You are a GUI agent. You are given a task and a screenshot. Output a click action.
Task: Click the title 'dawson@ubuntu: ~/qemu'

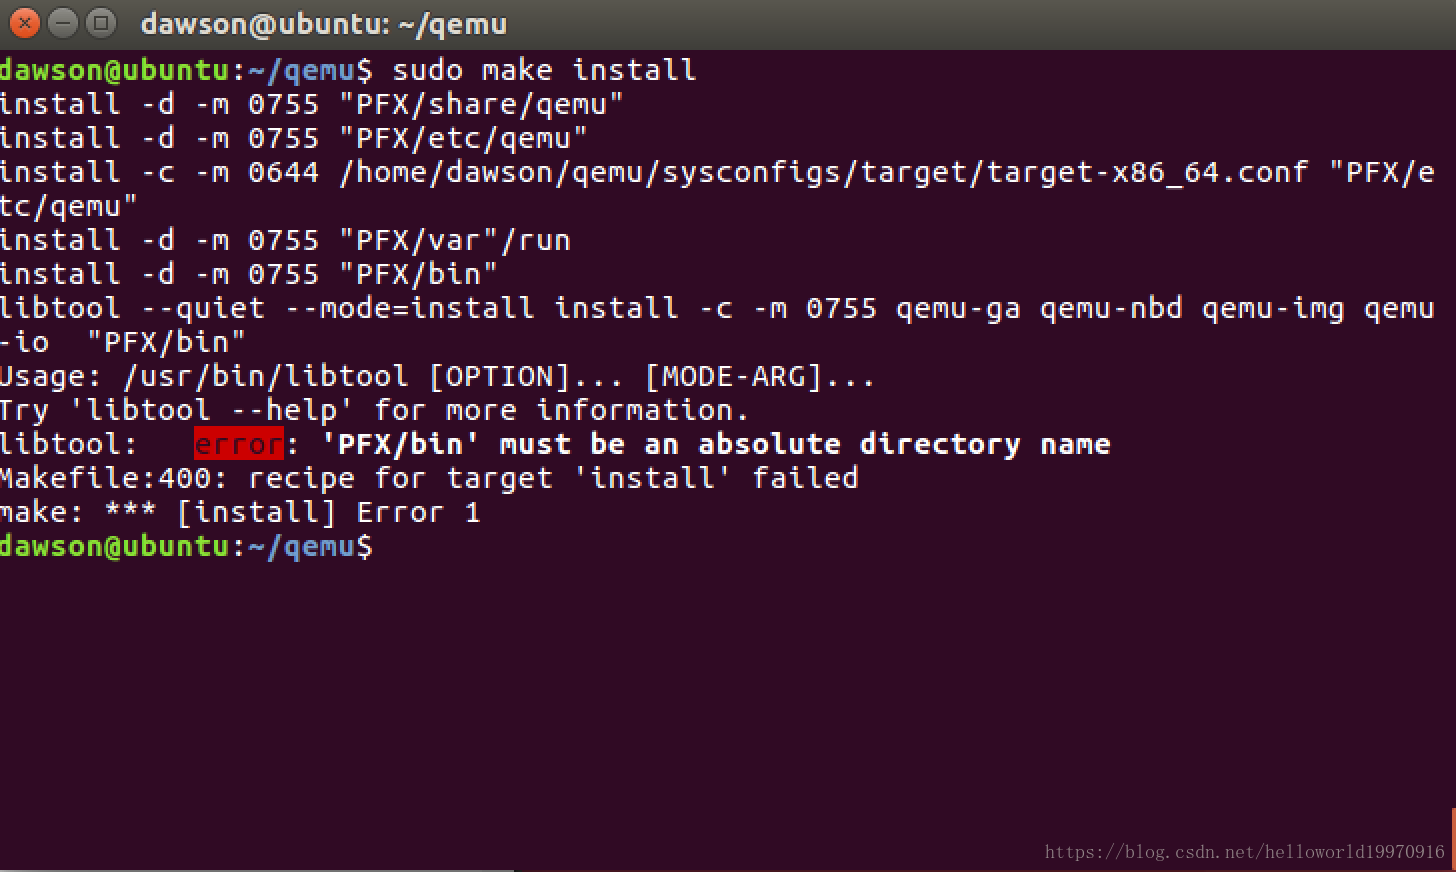point(324,24)
